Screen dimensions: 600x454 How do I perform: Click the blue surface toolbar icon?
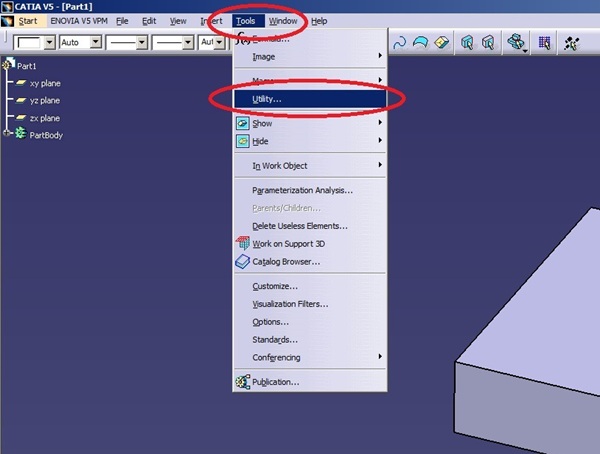tap(420, 42)
